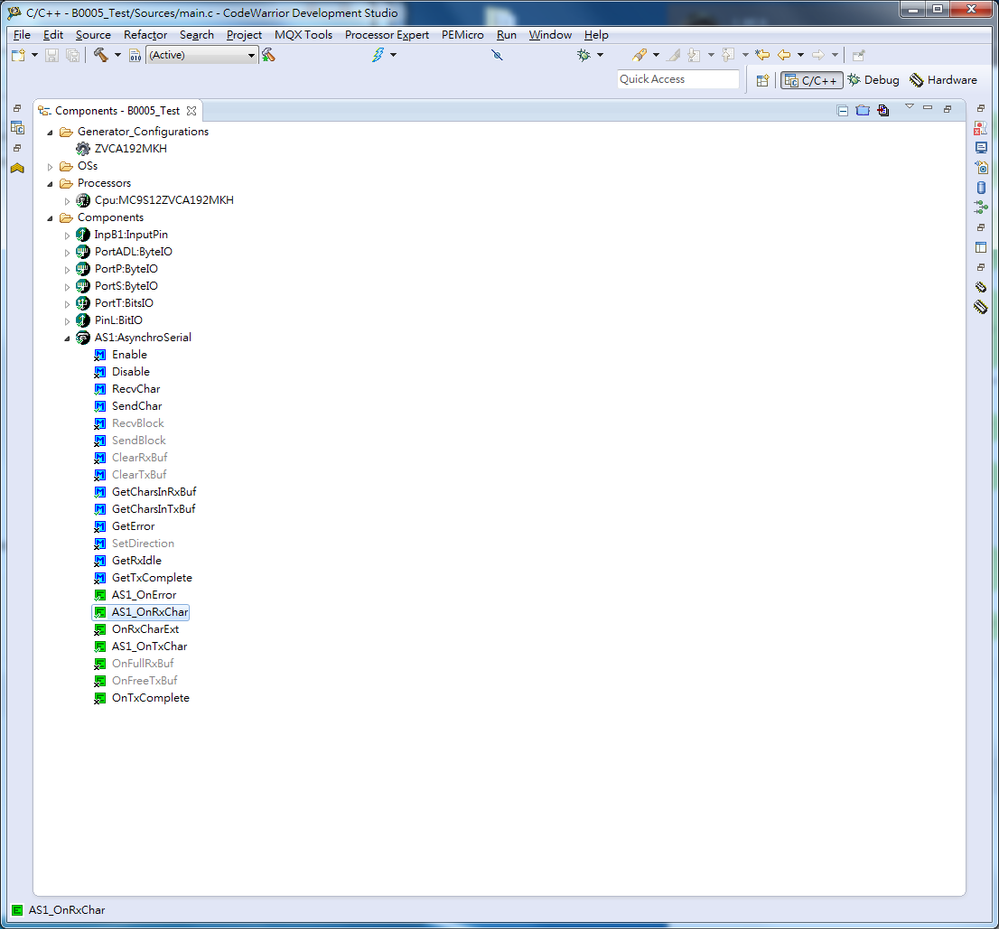Click the right sidebar blue cylinder icon
The image size is (999, 929).
(x=981, y=187)
